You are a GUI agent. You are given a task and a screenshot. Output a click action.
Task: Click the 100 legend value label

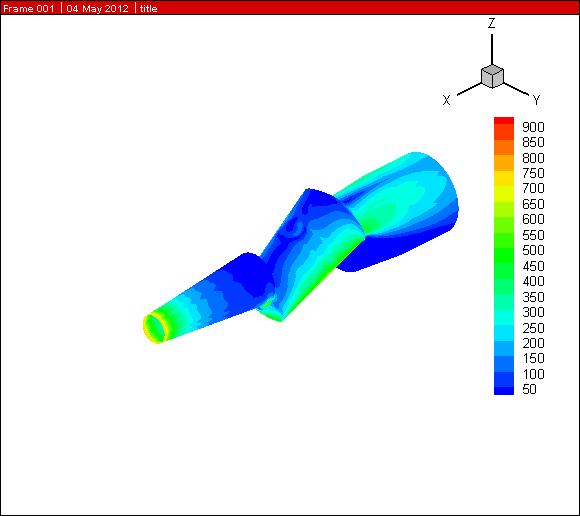point(533,374)
